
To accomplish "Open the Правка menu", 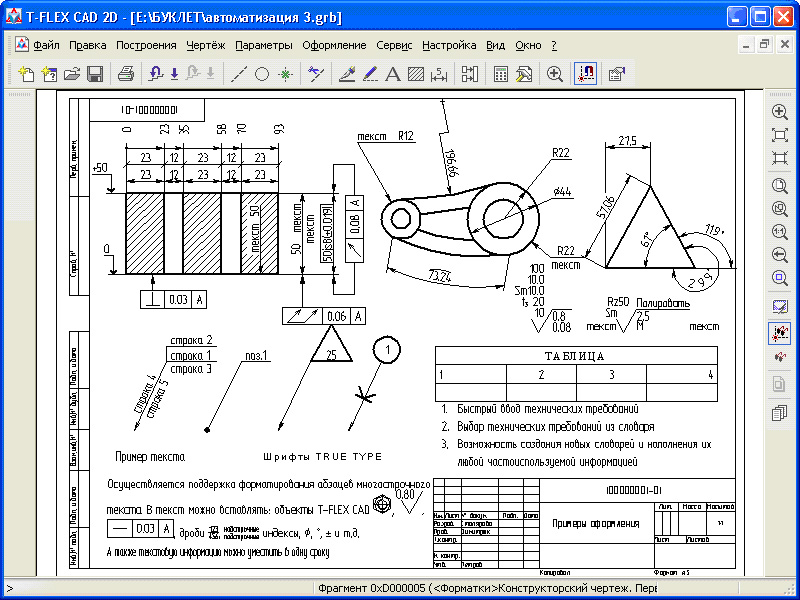I will point(88,45).
